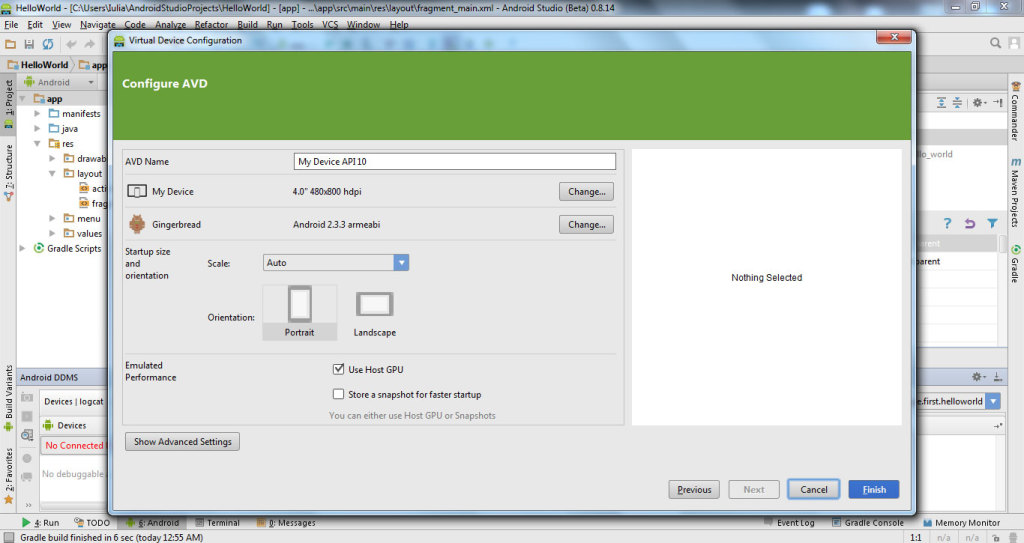Image resolution: width=1024 pixels, height=543 pixels.
Task: Click Show Advanced Settings button
Action: [183, 442]
